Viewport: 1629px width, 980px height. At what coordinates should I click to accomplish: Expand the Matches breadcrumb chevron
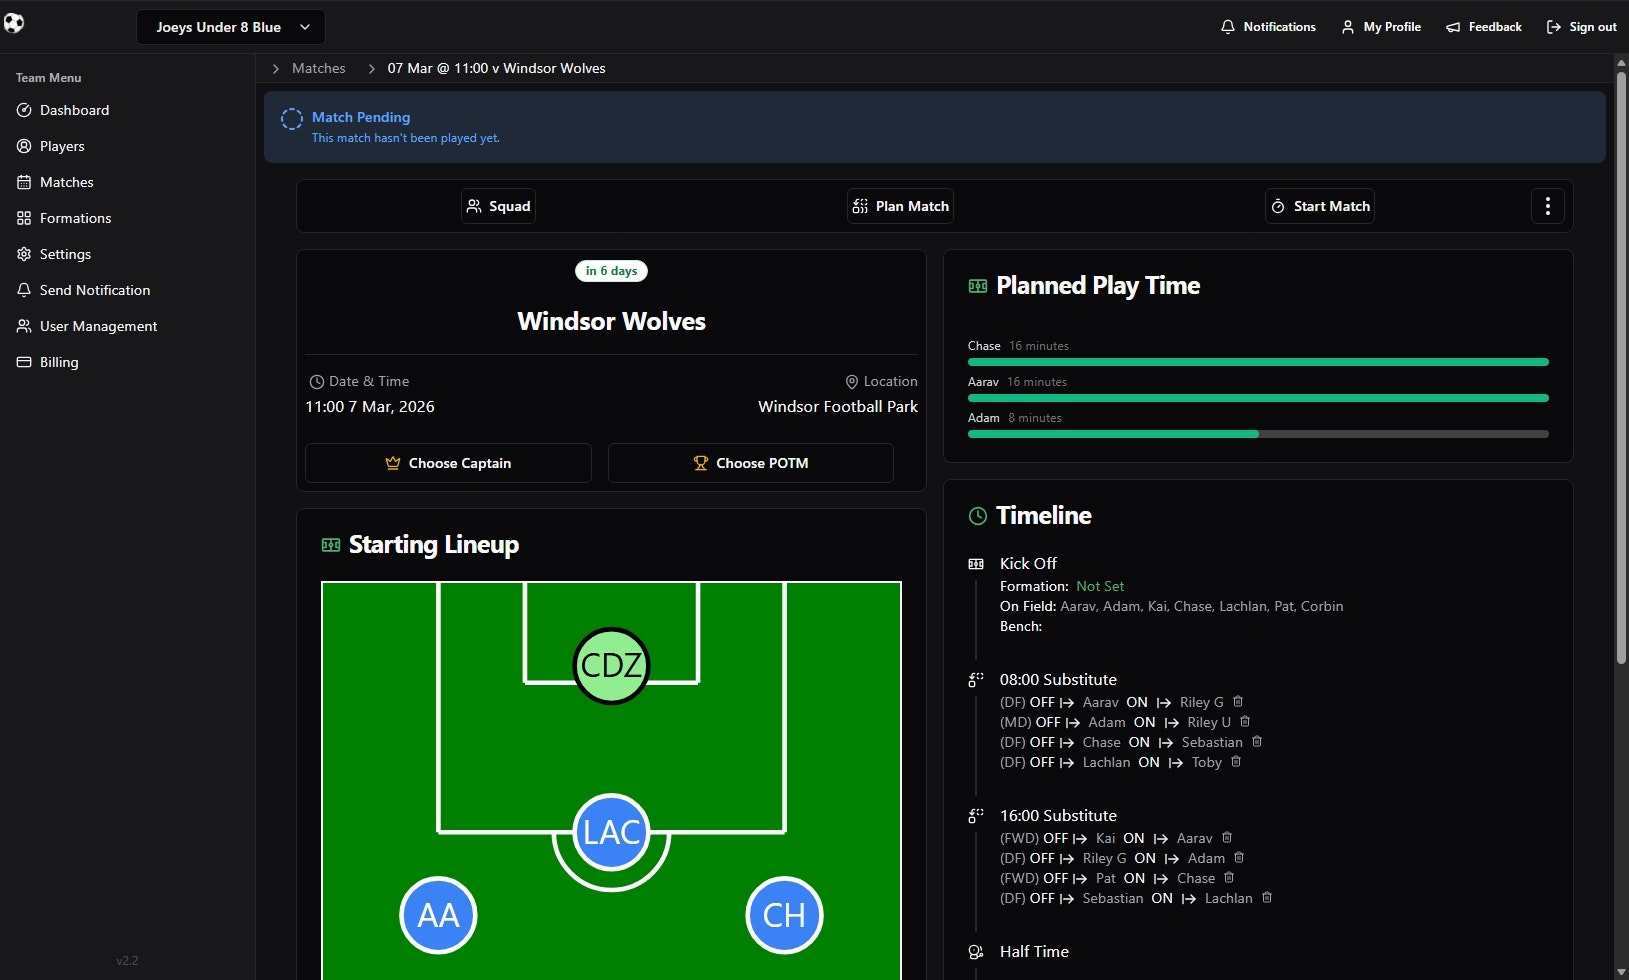tap(276, 68)
